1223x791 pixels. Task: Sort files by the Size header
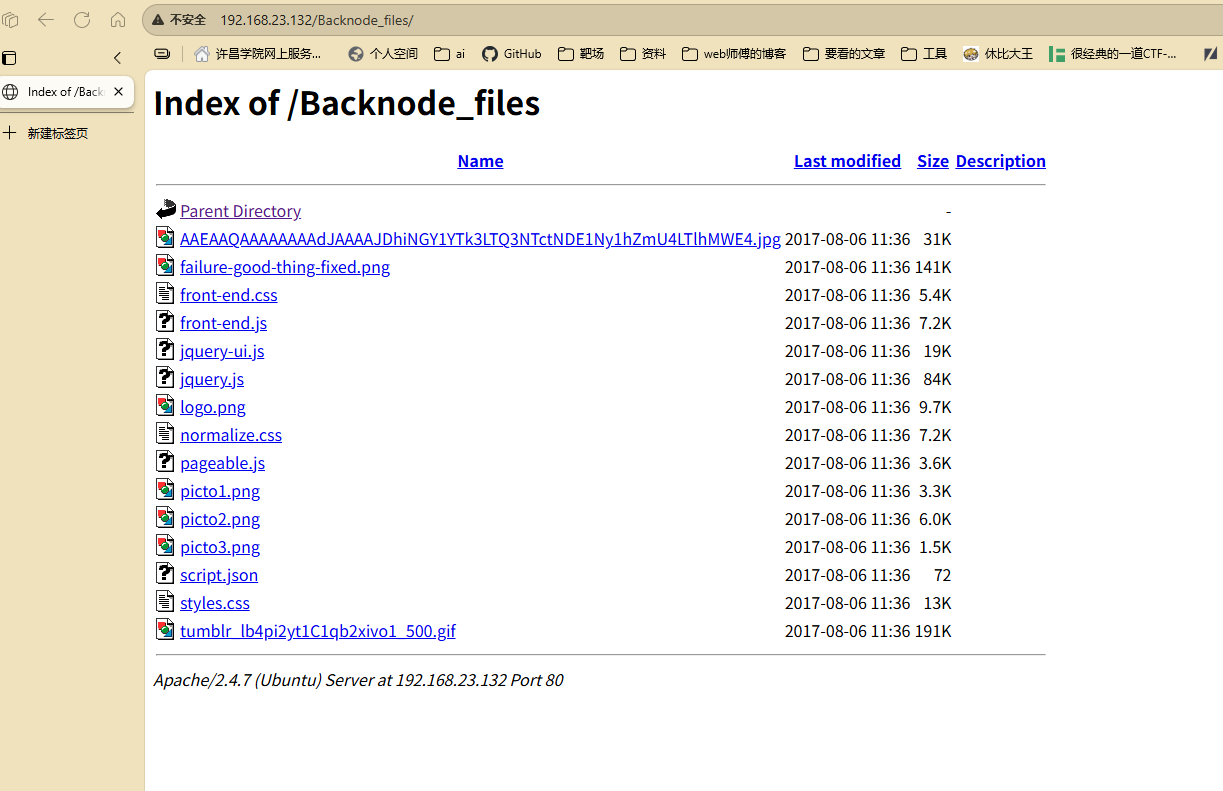pyautogui.click(x=932, y=161)
